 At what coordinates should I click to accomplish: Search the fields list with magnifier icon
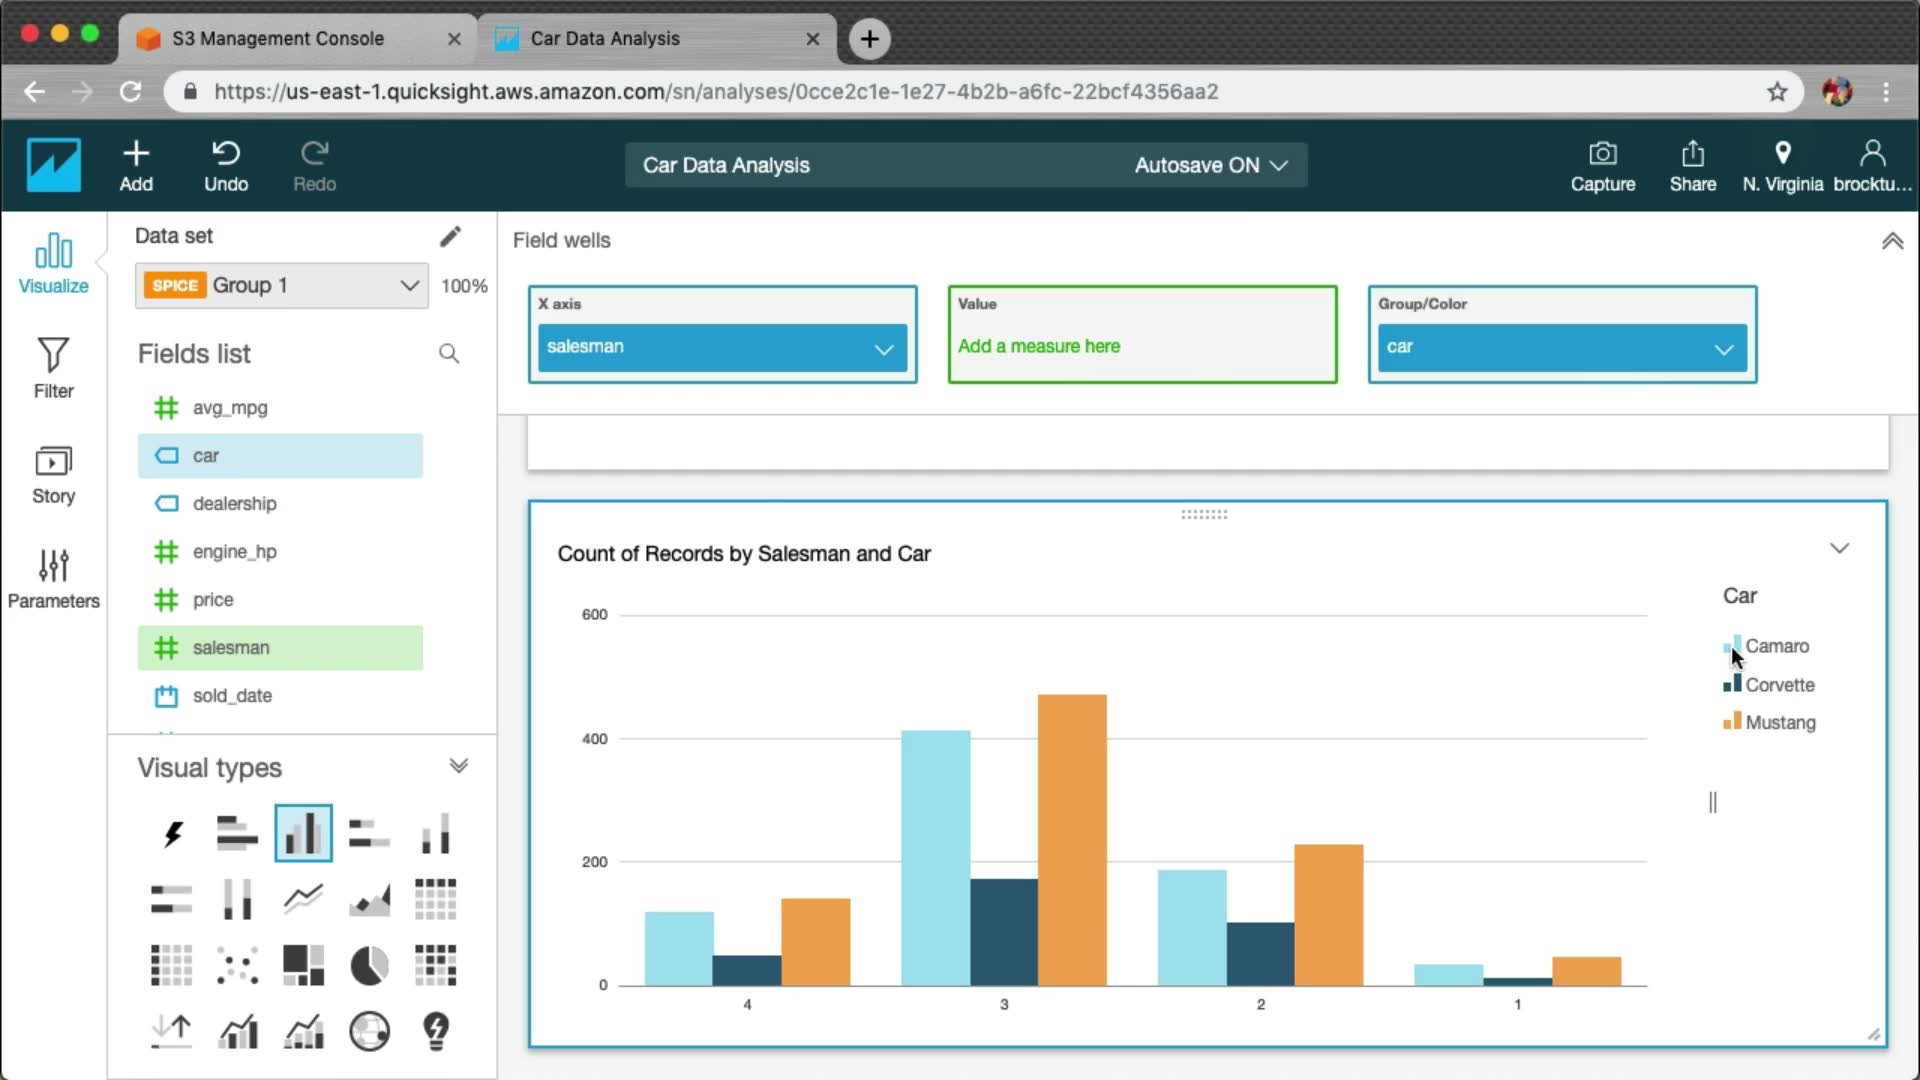[449, 354]
